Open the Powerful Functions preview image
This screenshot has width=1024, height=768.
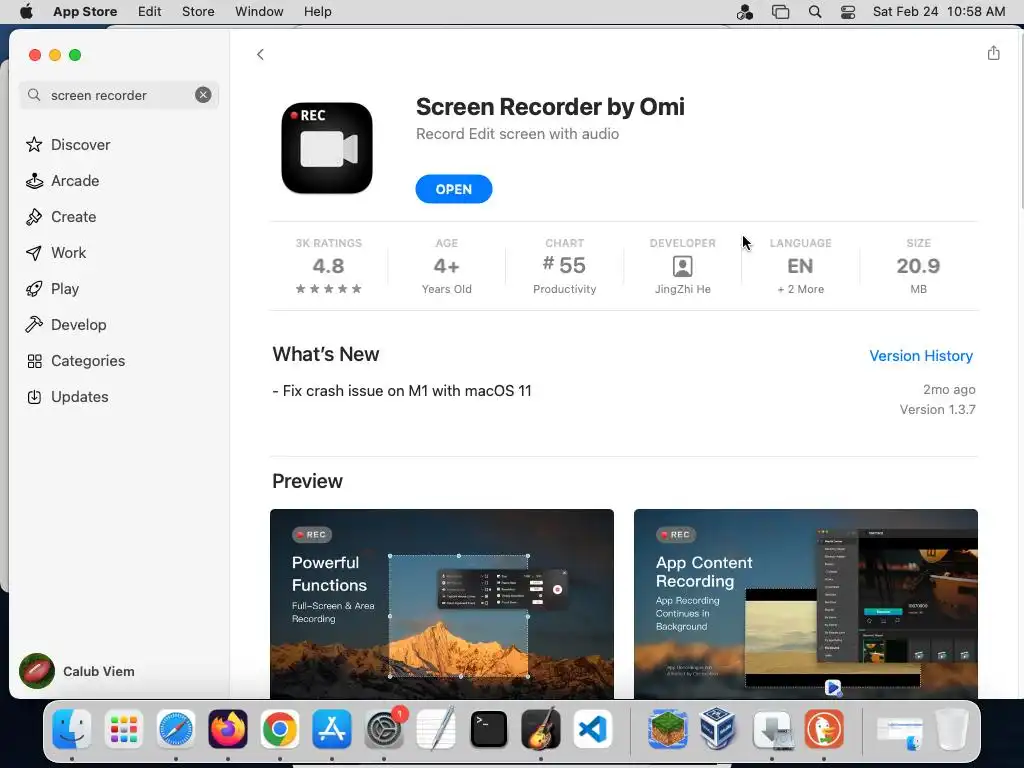441,603
